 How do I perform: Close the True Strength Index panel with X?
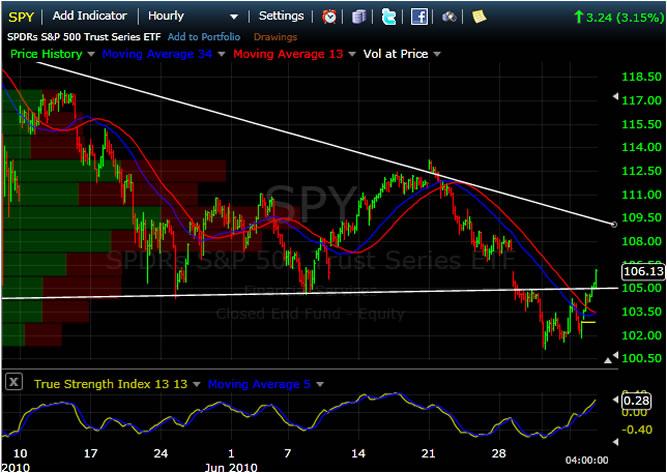(14, 382)
